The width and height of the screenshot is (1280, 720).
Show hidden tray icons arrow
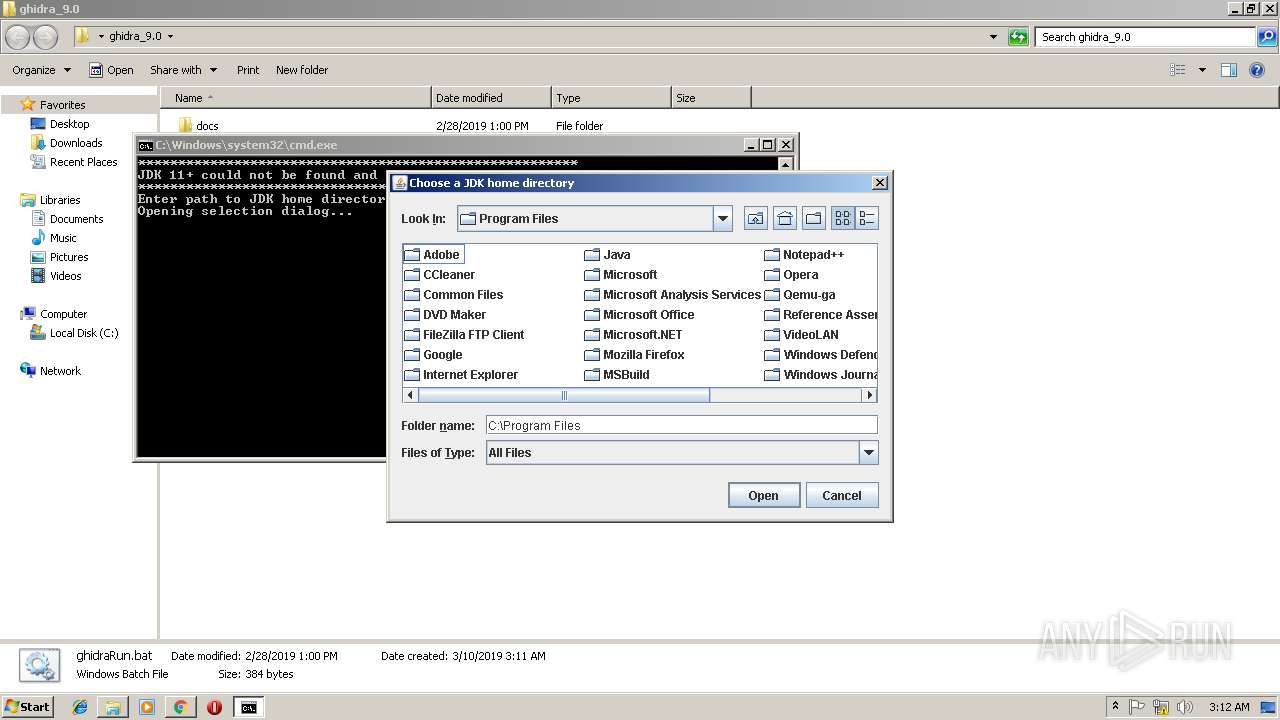[1115, 707]
